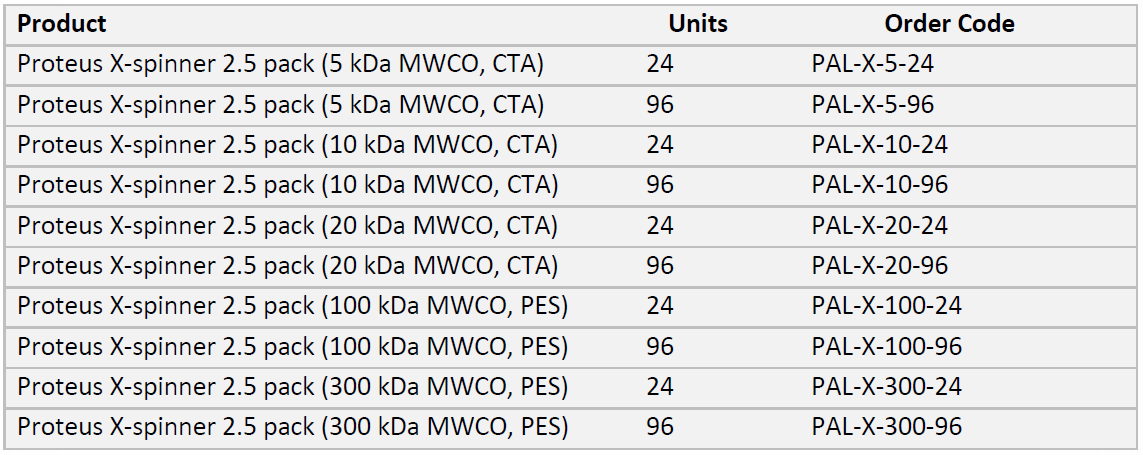Click the PAL-X-100-96 order code
The width and height of the screenshot is (1143, 455).
886,347
